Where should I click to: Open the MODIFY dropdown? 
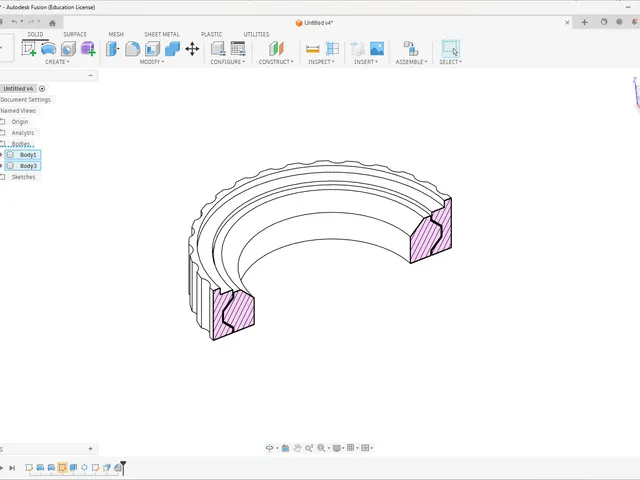(151, 62)
